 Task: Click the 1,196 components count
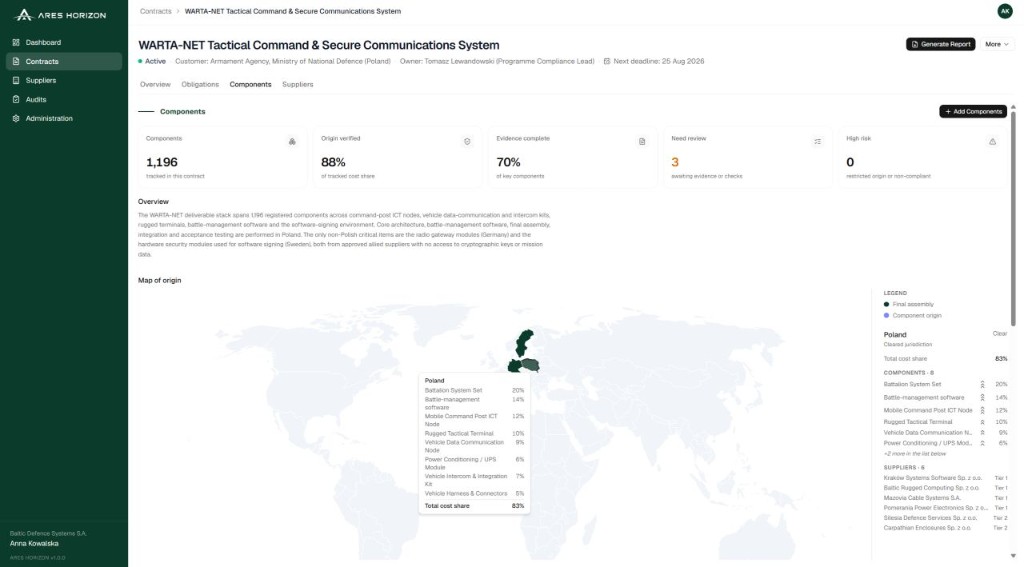click(162, 162)
